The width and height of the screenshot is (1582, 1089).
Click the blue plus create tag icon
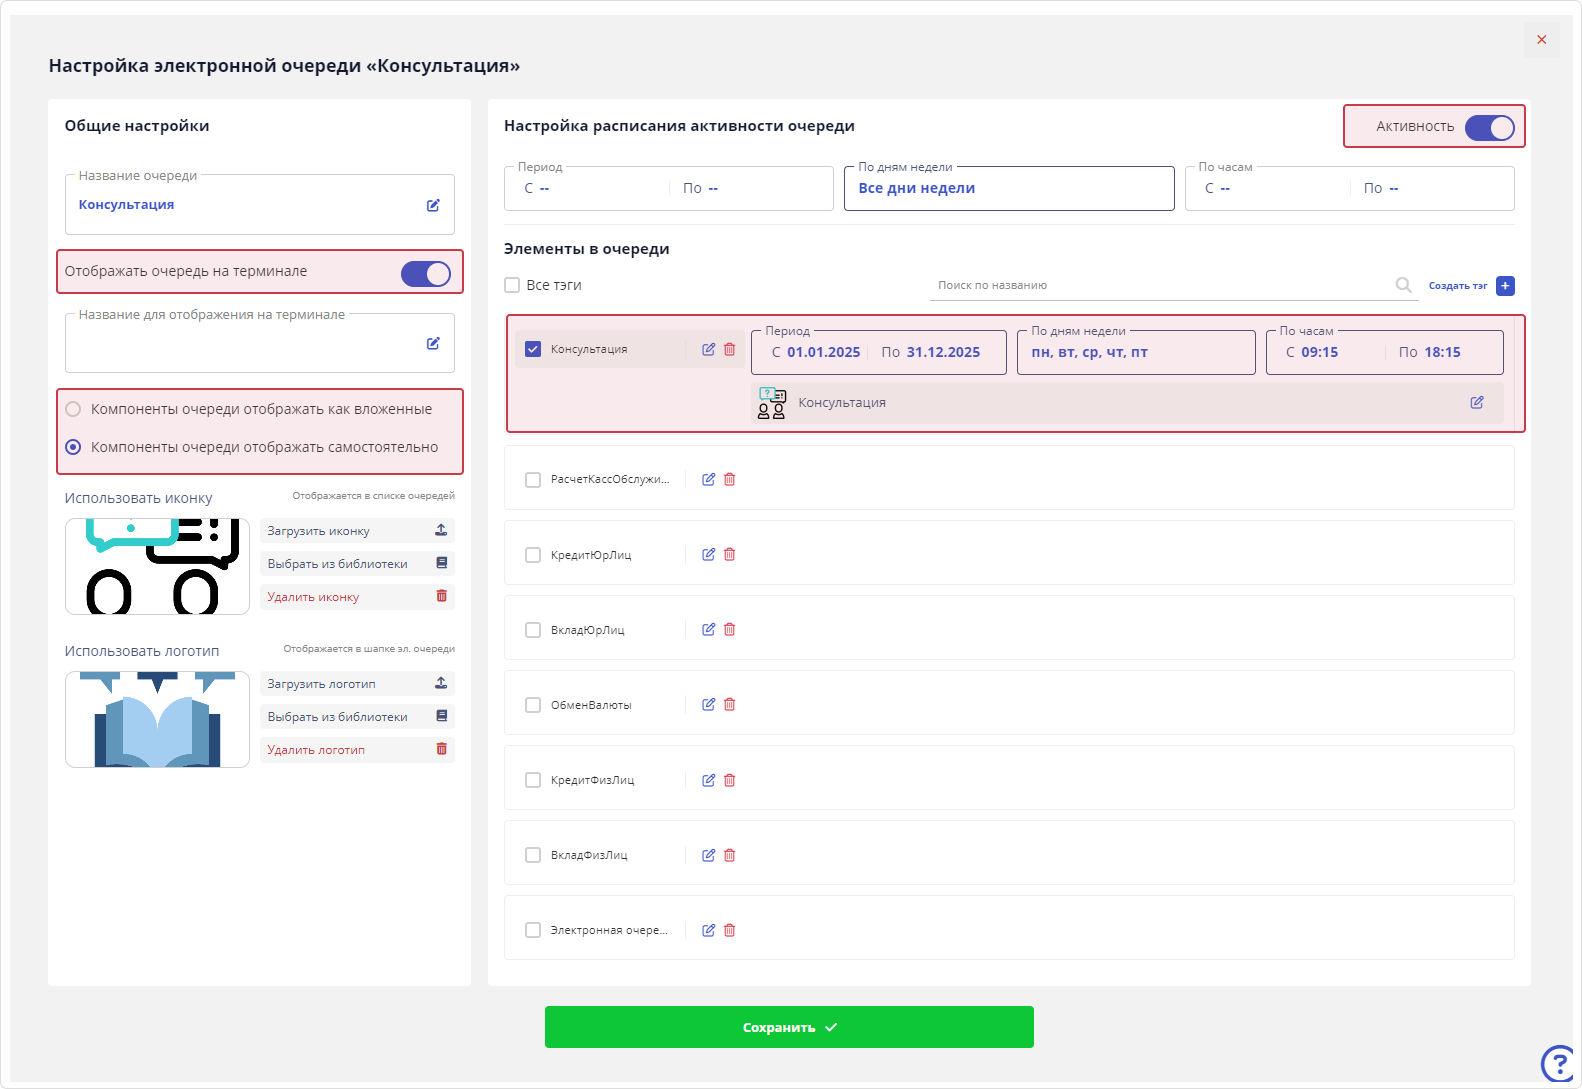coord(1505,286)
